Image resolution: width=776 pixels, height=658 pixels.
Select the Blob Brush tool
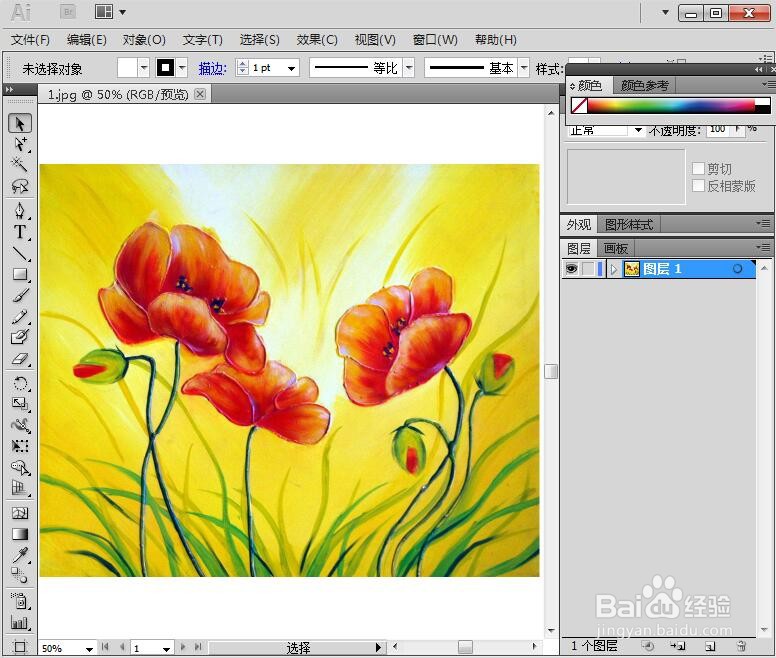point(20,337)
